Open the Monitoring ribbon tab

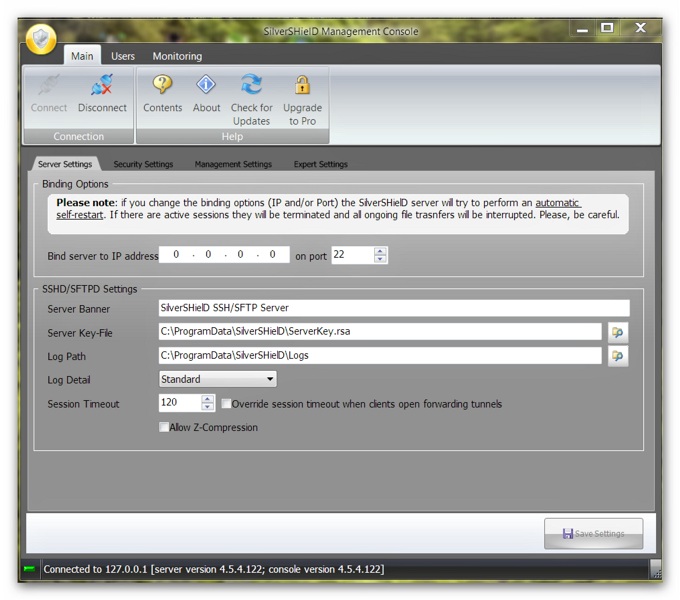click(x=177, y=56)
